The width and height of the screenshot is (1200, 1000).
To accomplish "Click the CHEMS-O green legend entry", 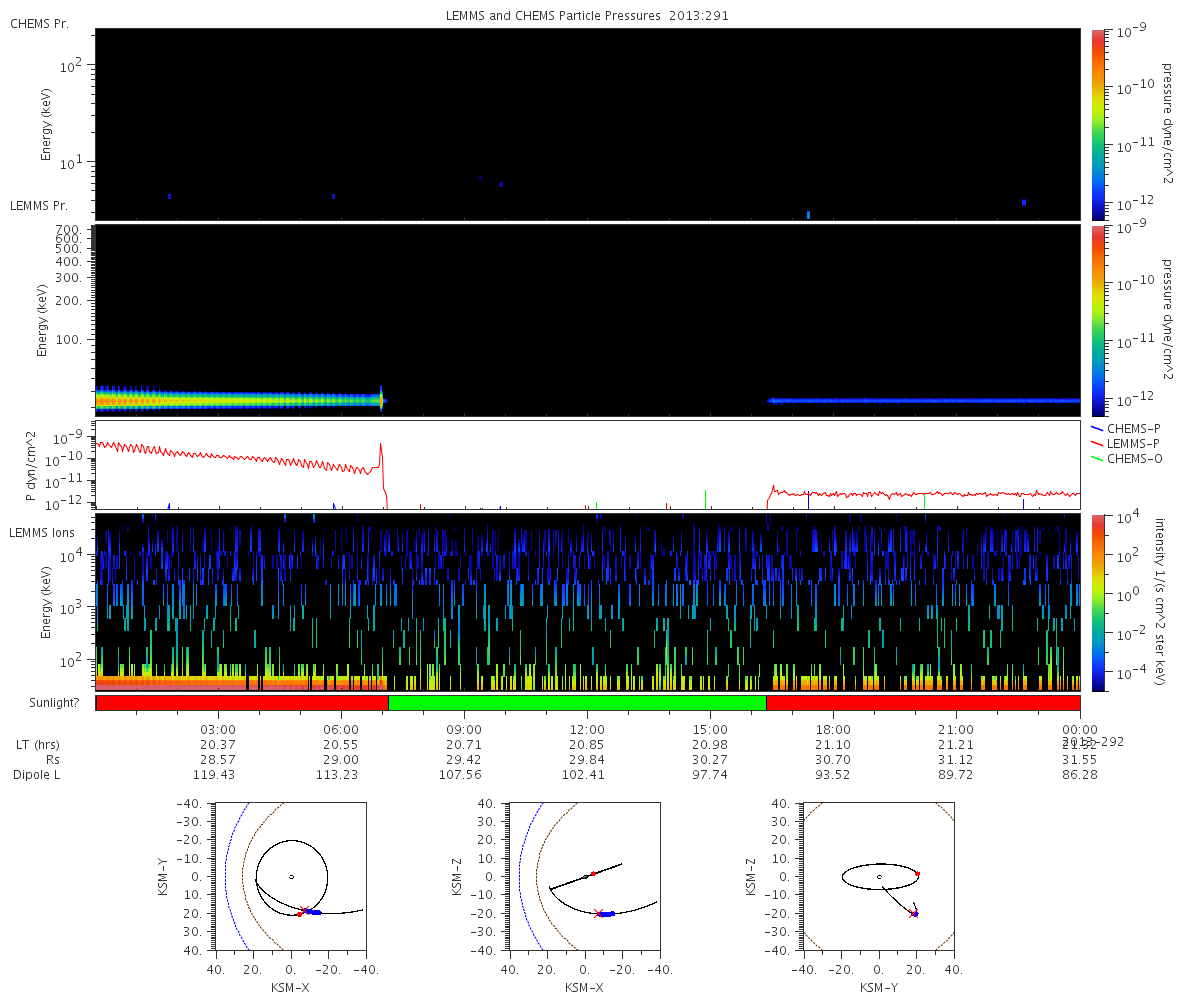I will click(x=1126, y=458).
